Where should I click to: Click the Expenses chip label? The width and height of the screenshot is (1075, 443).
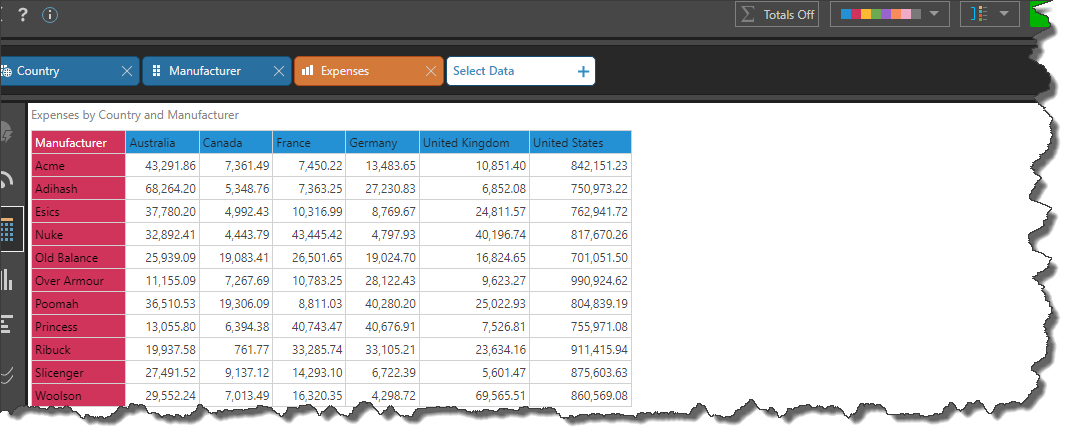(x=345, y=71)
